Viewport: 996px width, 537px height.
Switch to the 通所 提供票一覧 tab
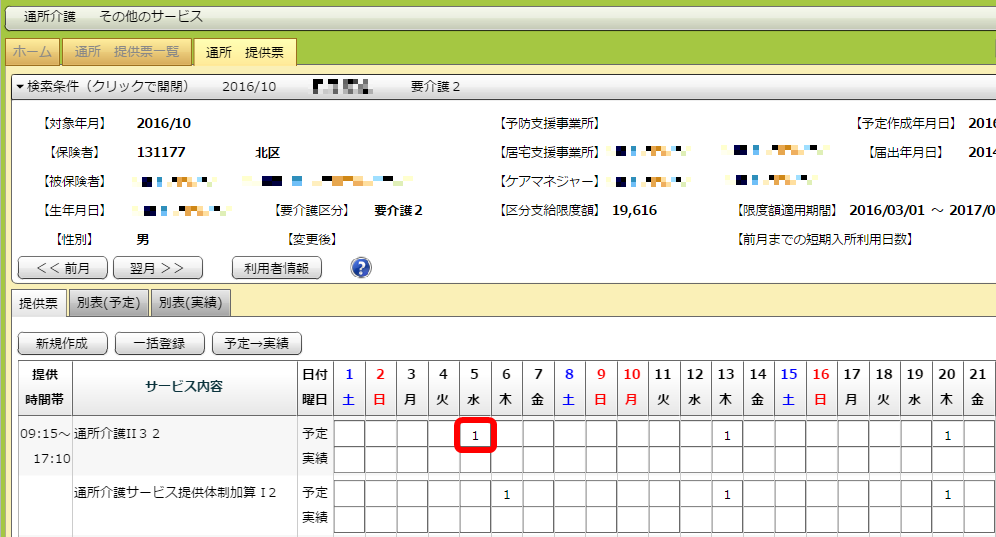(x=126, y=52)
